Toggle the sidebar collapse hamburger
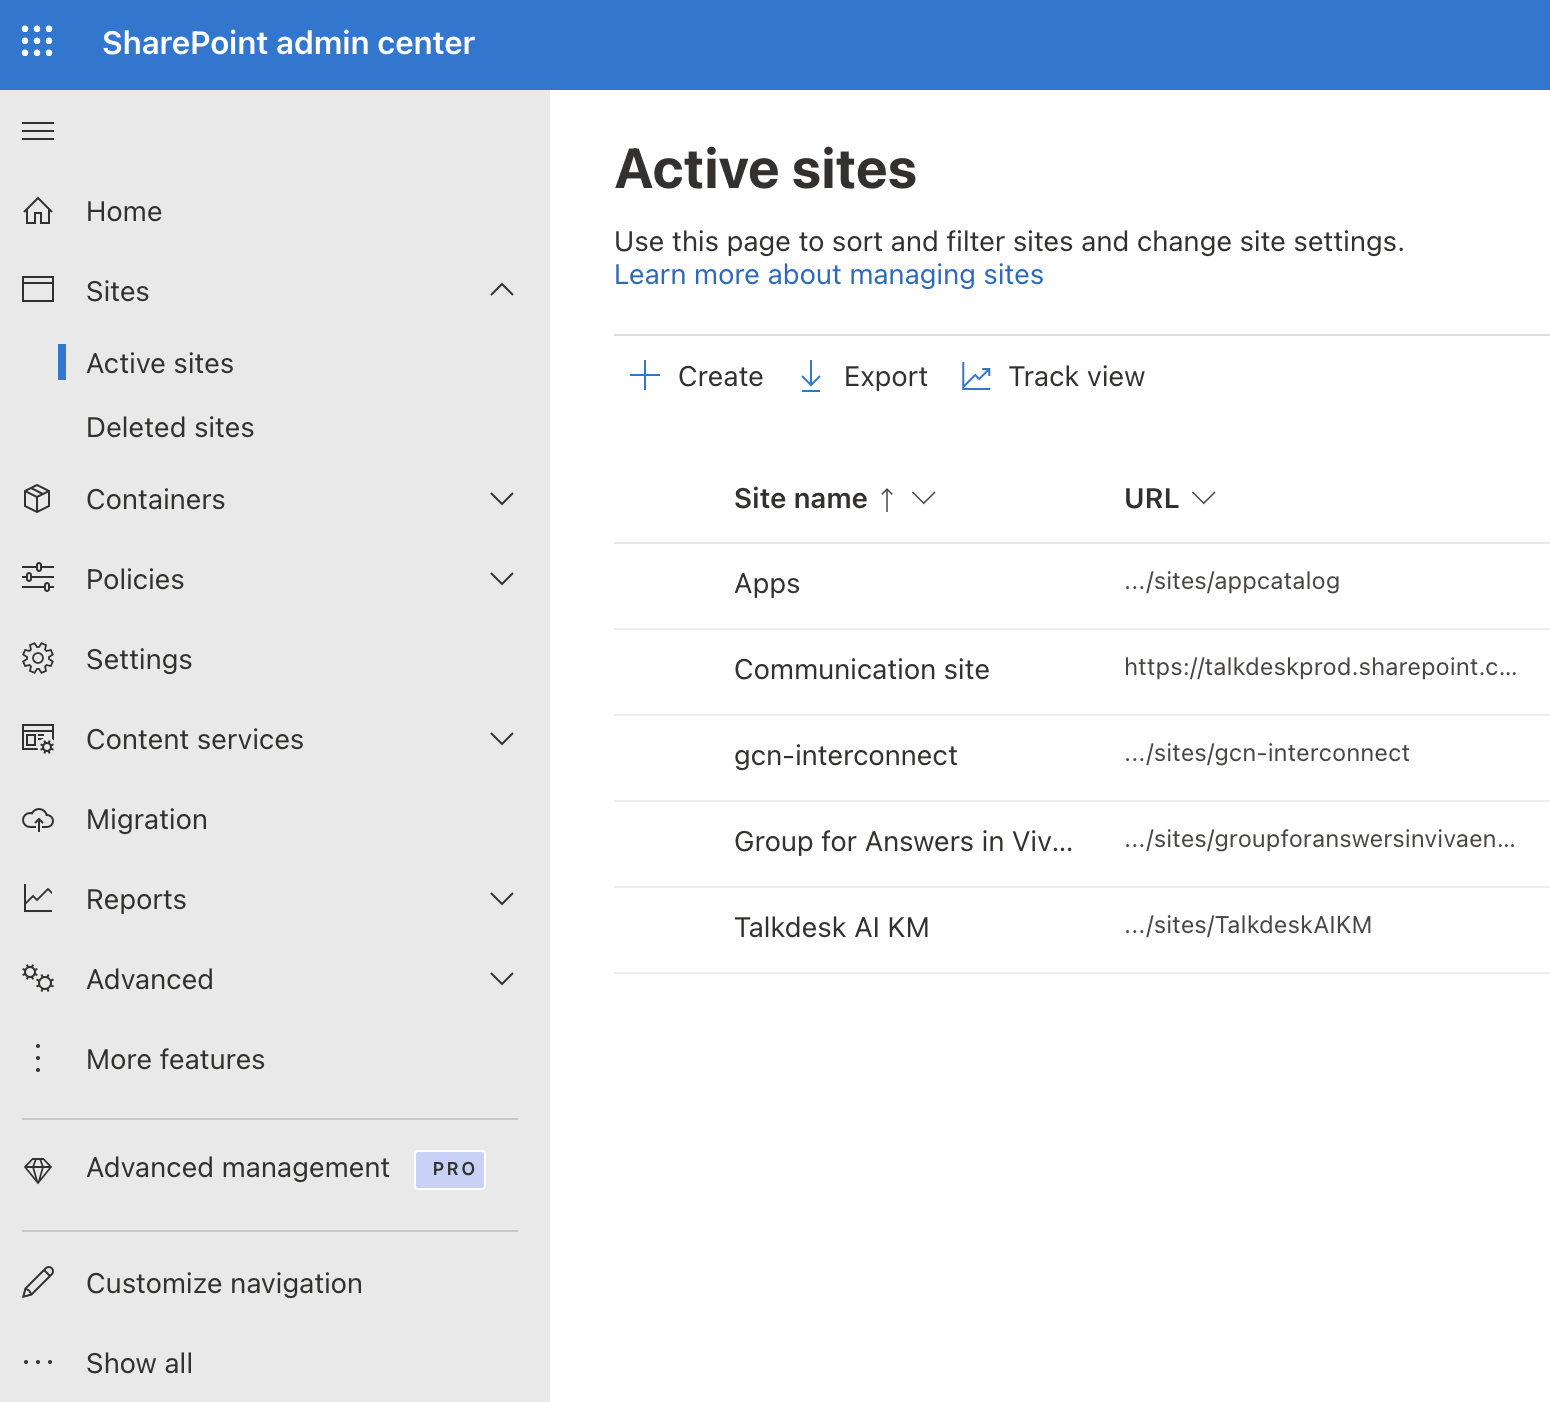The height and width of the screenshot is (1402, 1550). click(37, 130)
